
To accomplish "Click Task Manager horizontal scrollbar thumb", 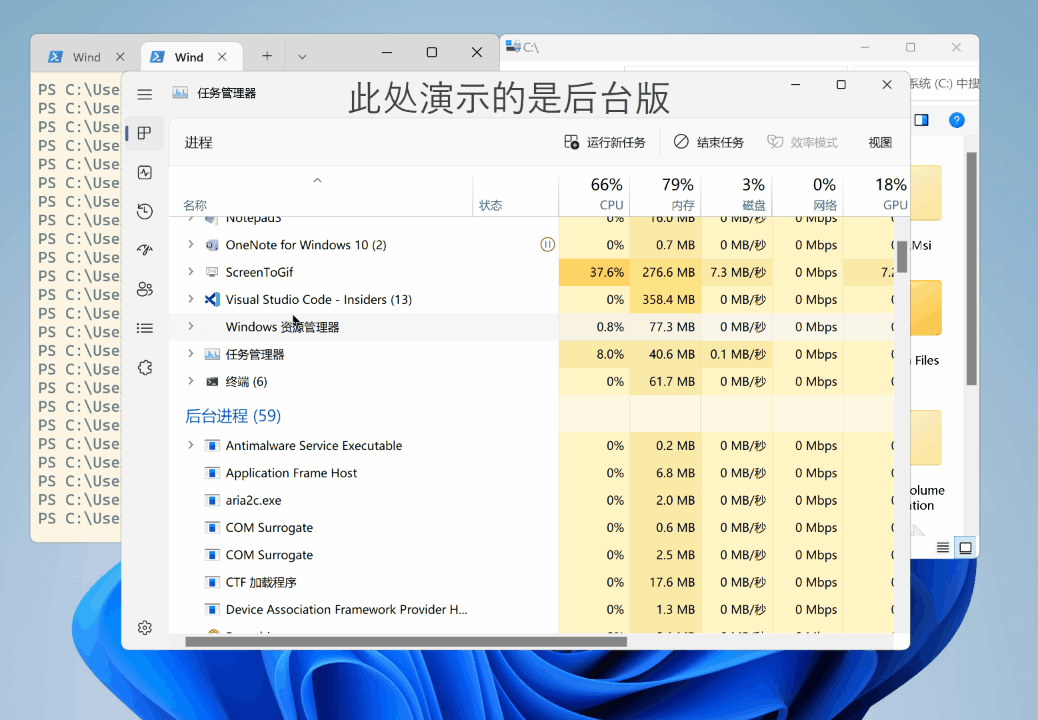I will (x=406, y=641).
